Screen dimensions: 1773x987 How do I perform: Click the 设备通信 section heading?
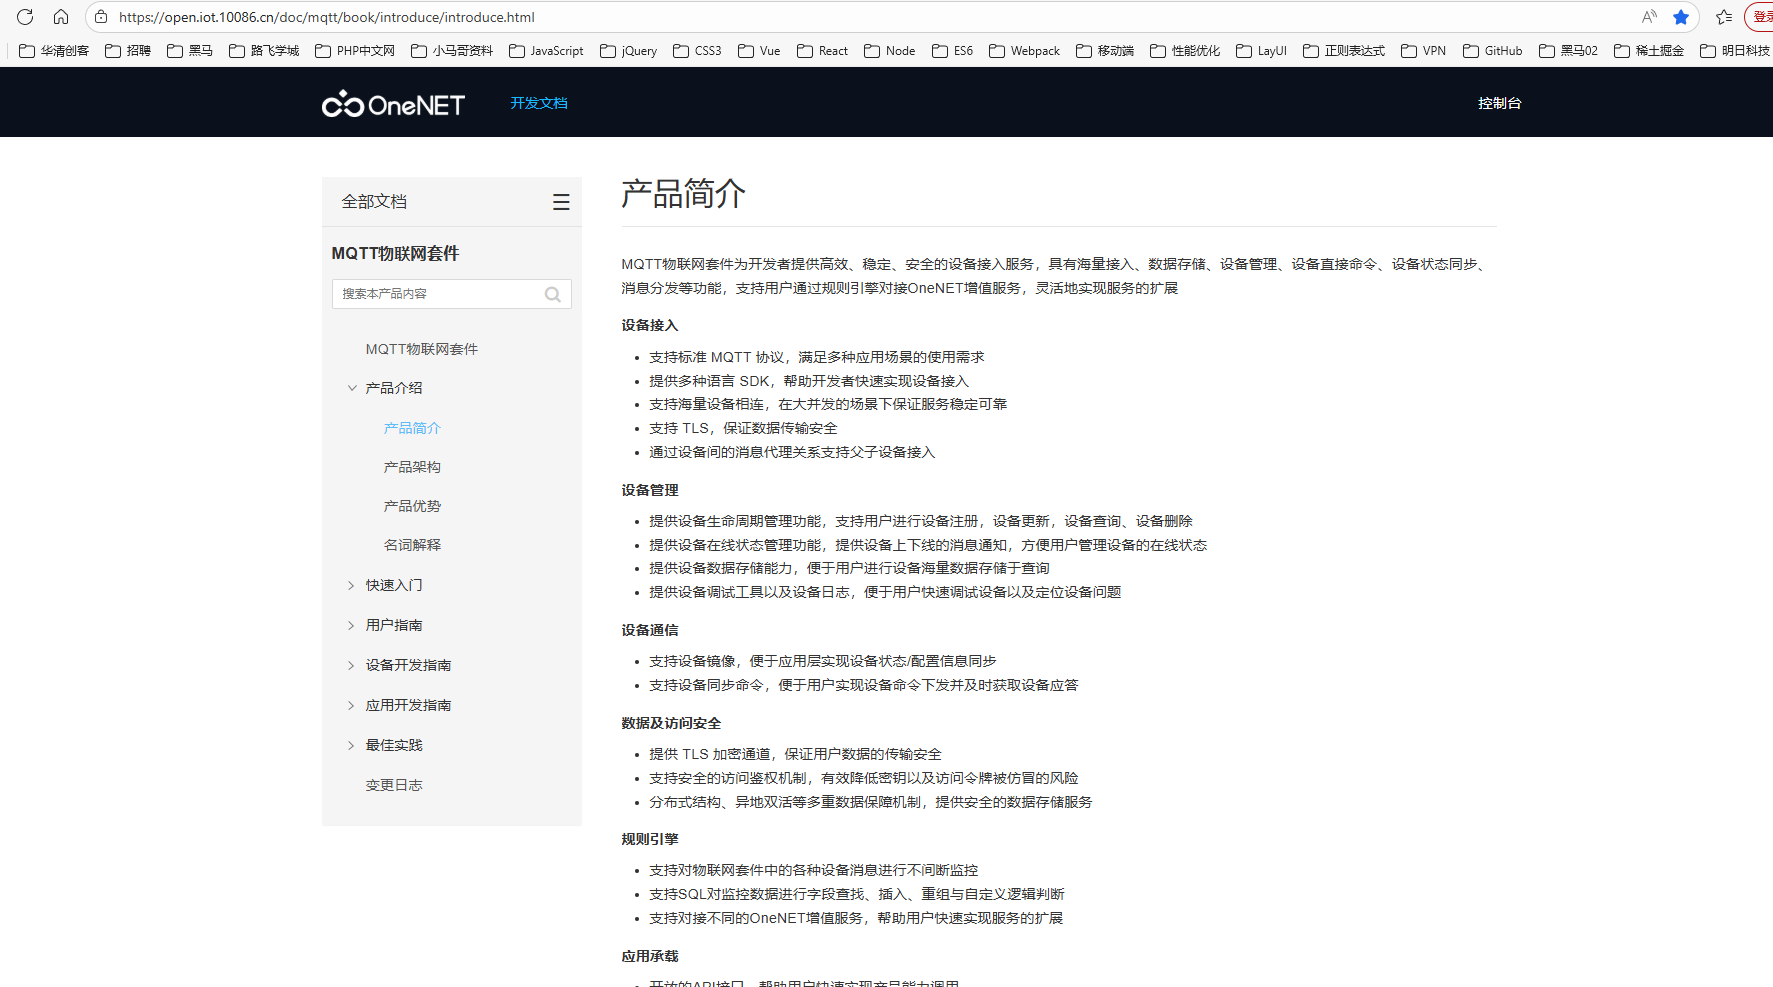click(x=649, y=630)
